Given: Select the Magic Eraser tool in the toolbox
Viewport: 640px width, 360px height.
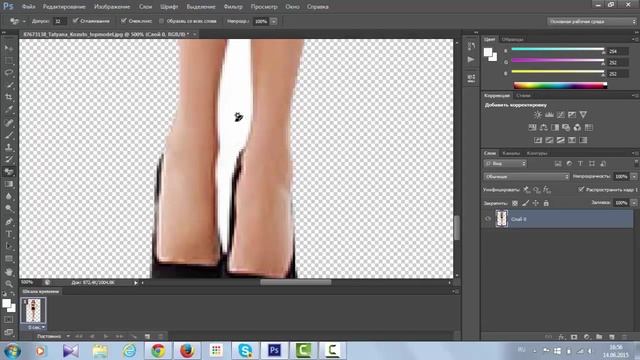Looking at the screenshot, I should coord(9,172).
